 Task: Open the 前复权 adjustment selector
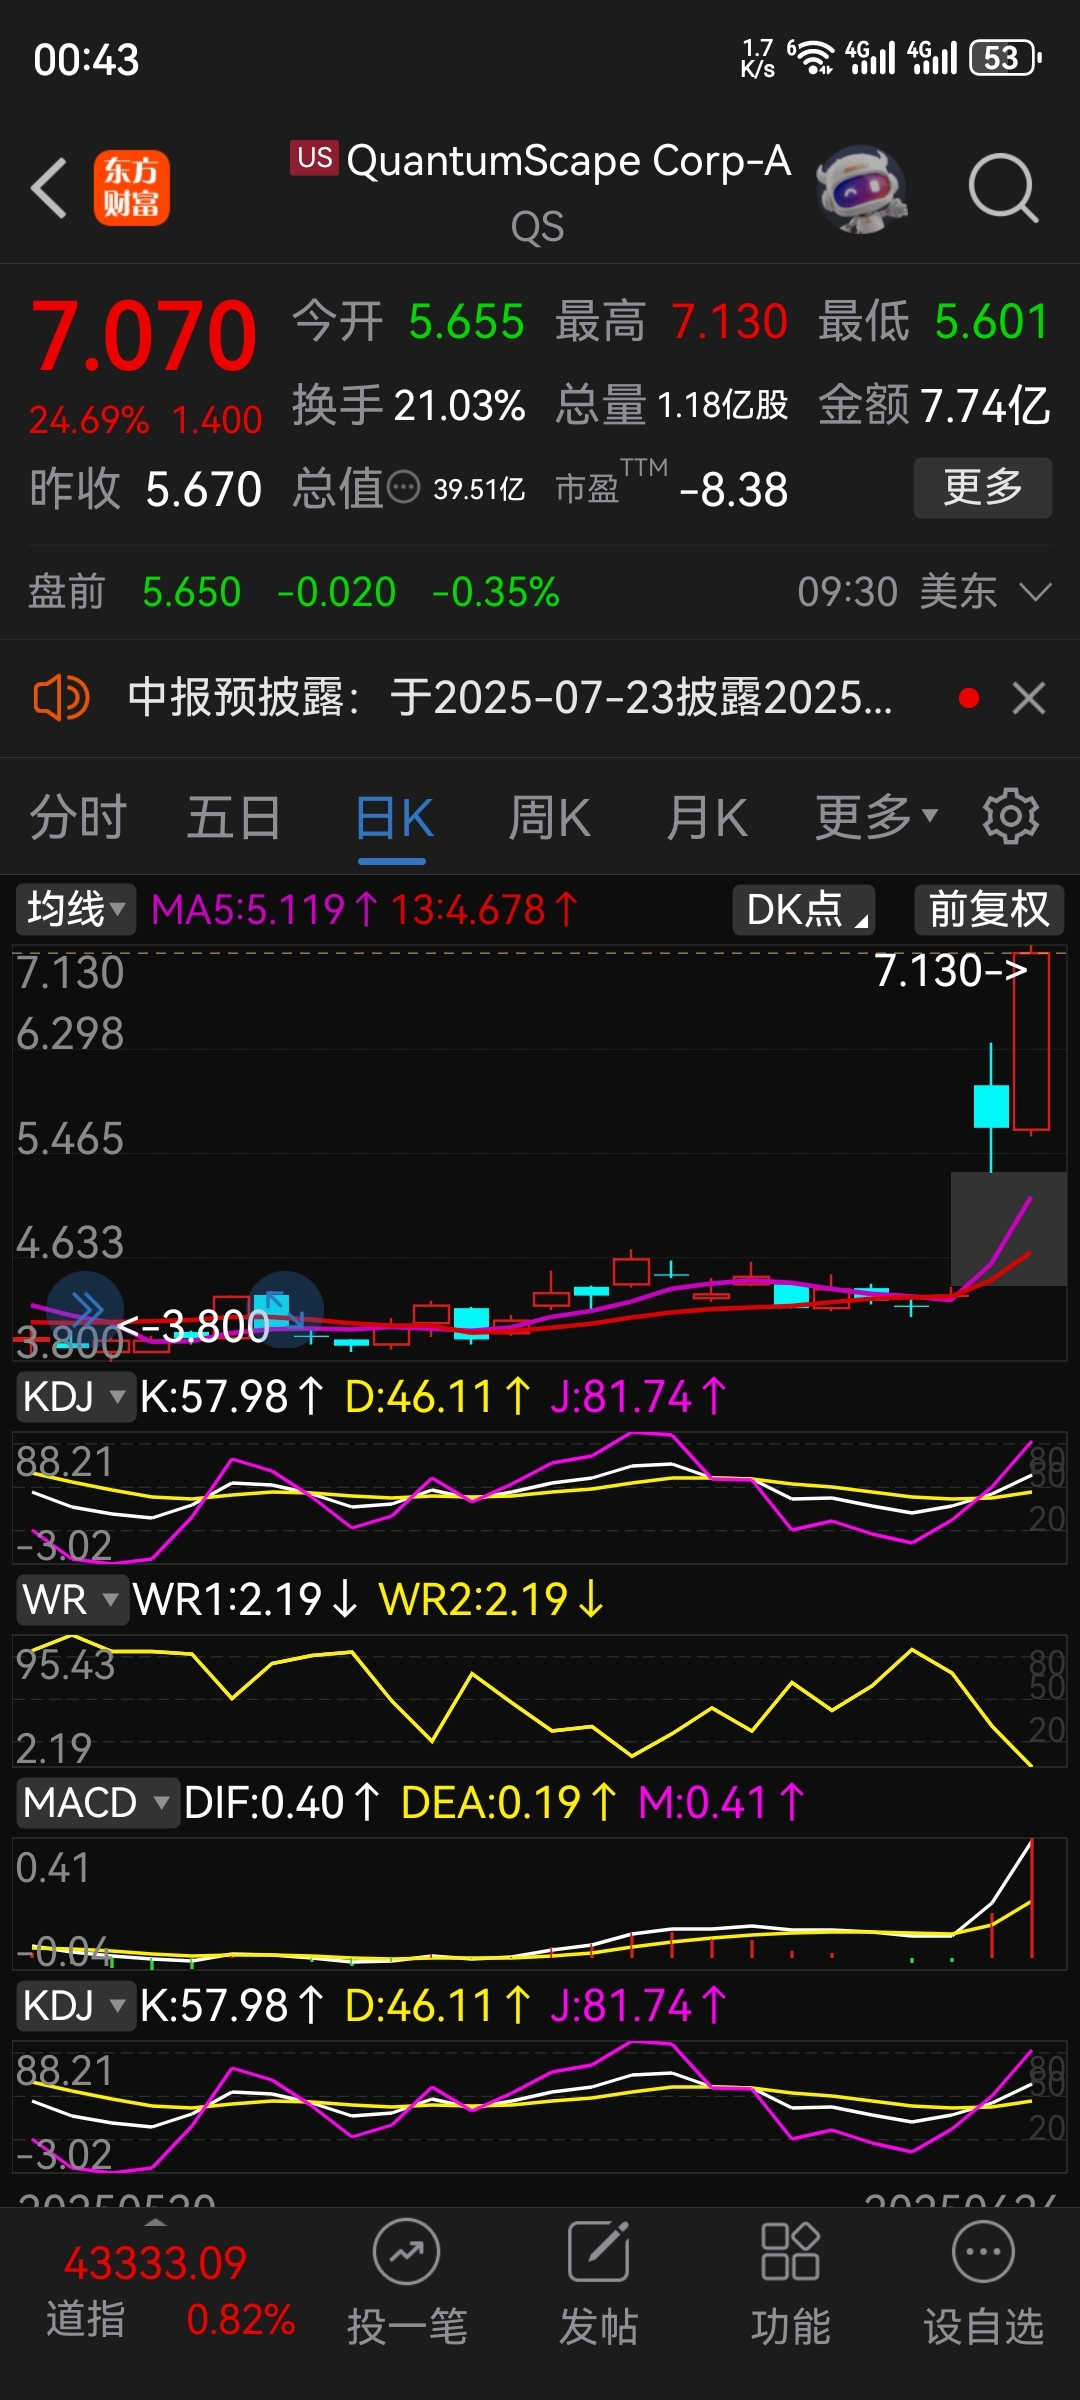(989, 909)
